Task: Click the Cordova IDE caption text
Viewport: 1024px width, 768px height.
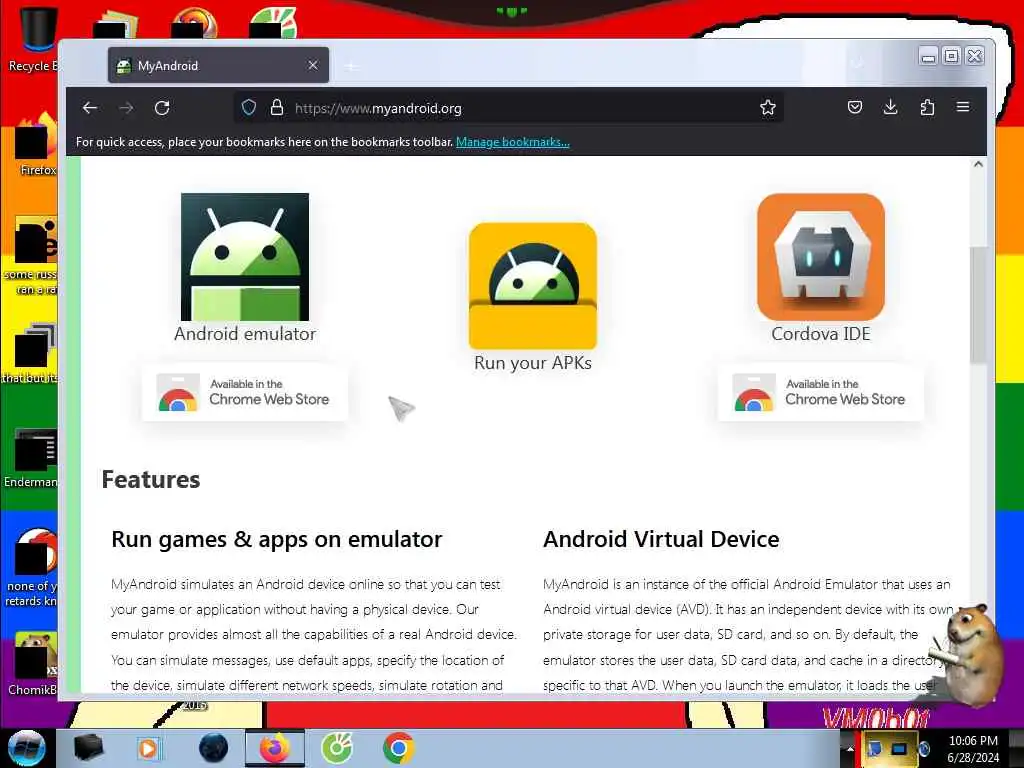Action: pos(821,334)
